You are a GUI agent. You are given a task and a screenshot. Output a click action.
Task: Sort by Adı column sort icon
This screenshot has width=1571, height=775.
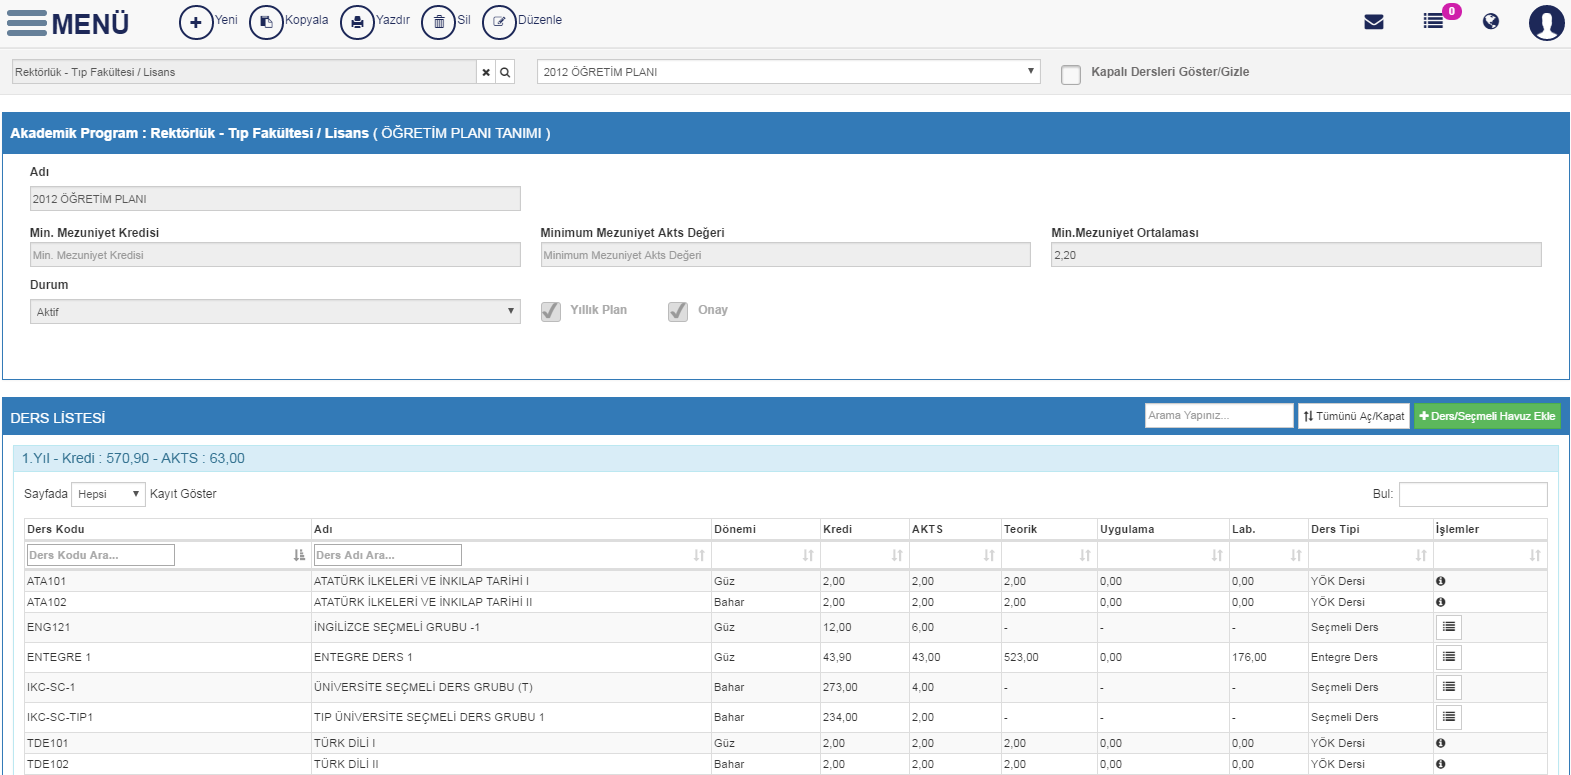click(x=699, y=555)
